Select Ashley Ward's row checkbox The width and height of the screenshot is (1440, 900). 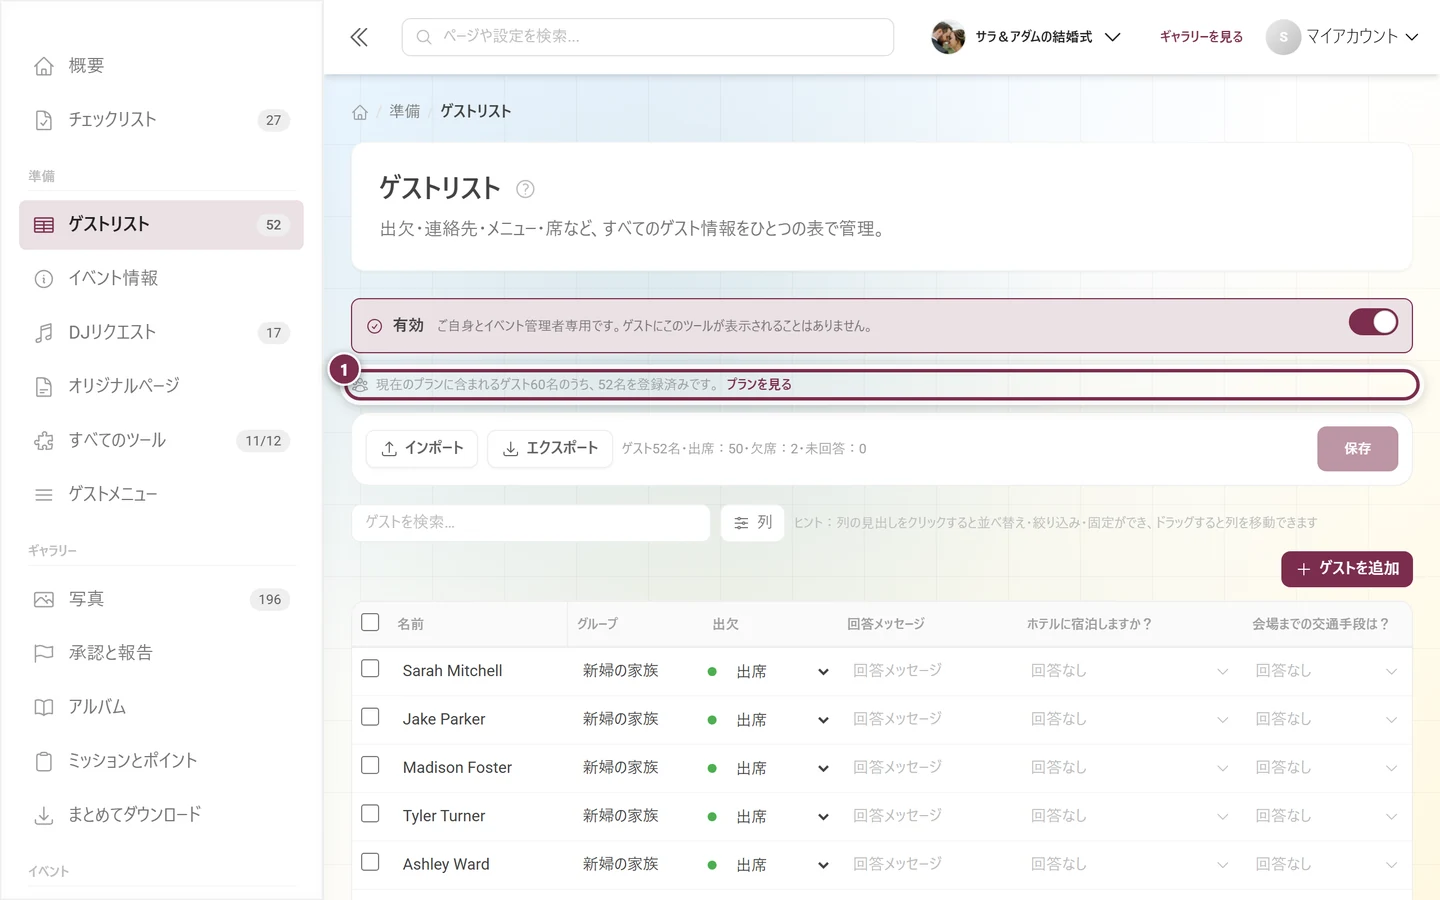(370, 861)
